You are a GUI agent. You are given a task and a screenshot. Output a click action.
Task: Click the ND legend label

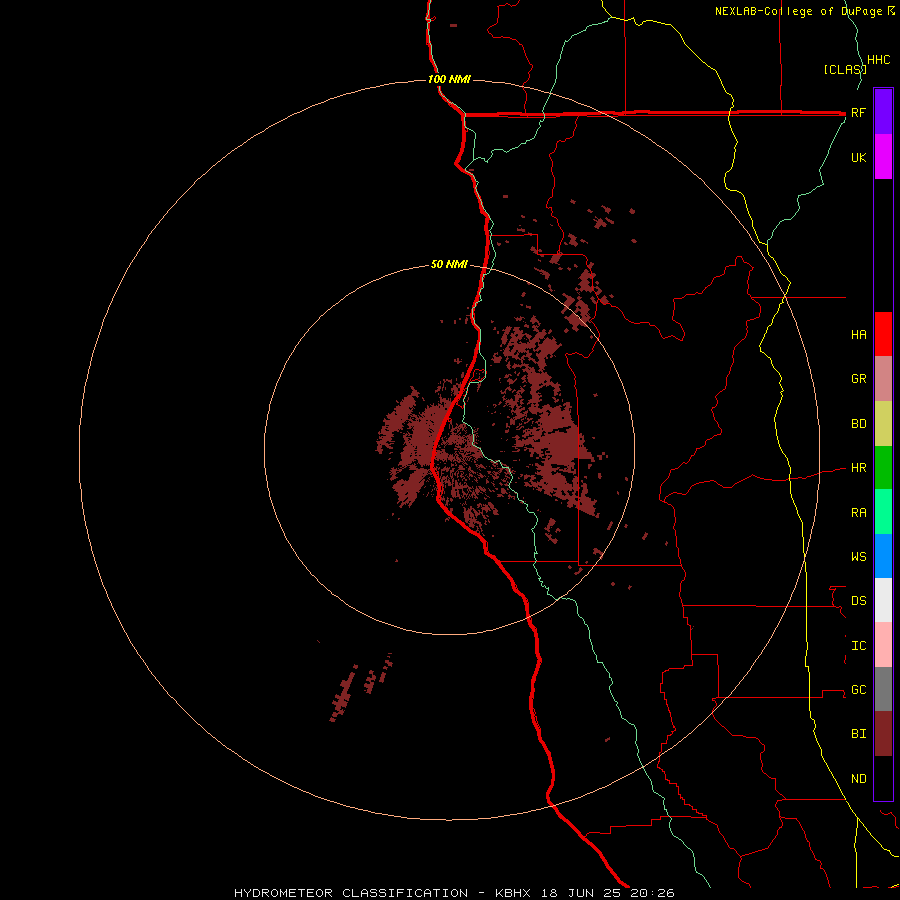[x=859, y=778]
